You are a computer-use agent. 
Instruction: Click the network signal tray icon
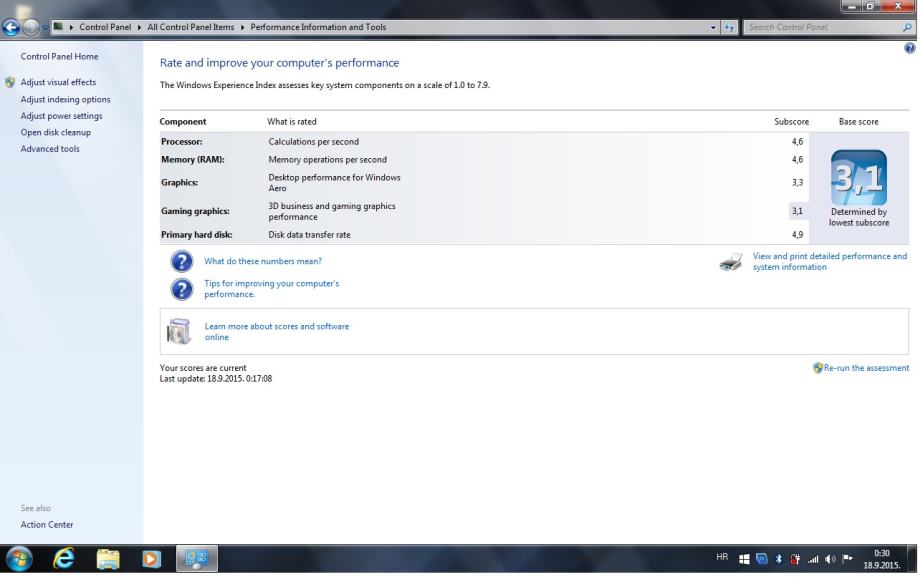coord(813,559)
